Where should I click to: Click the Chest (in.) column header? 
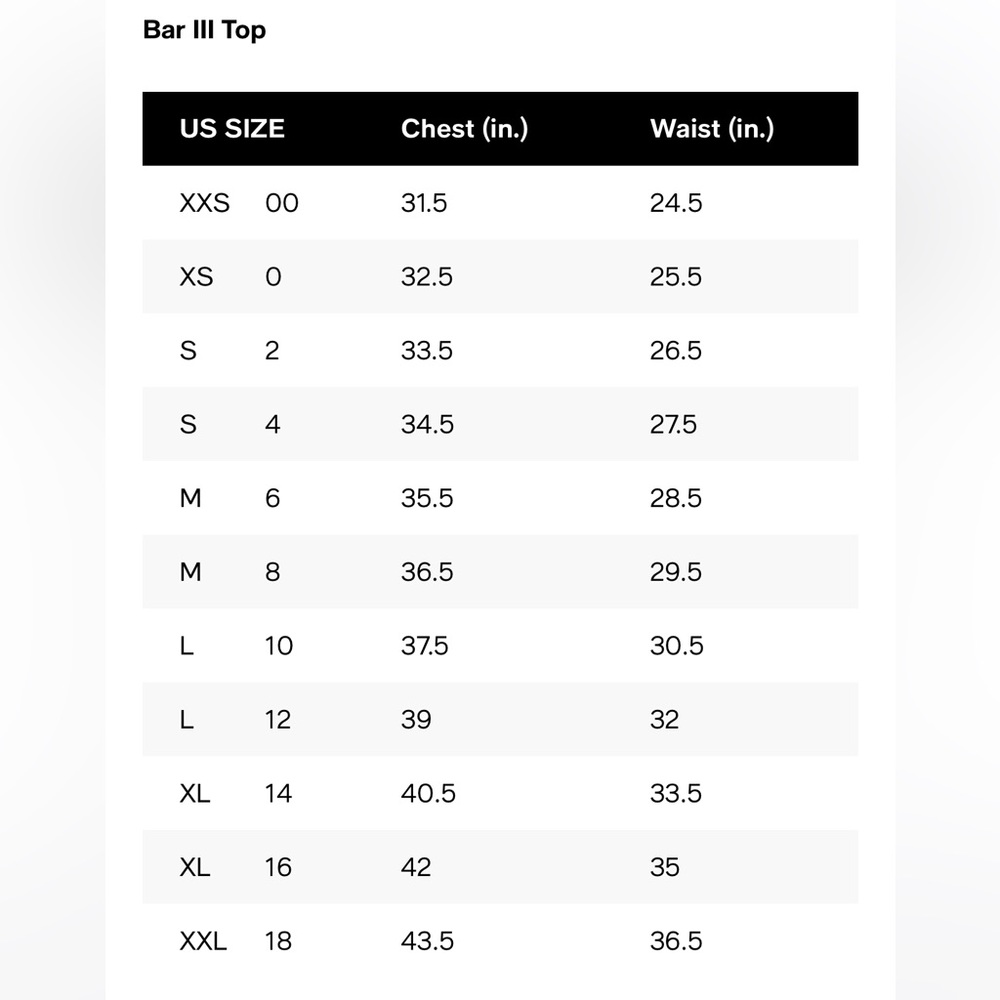464,129
